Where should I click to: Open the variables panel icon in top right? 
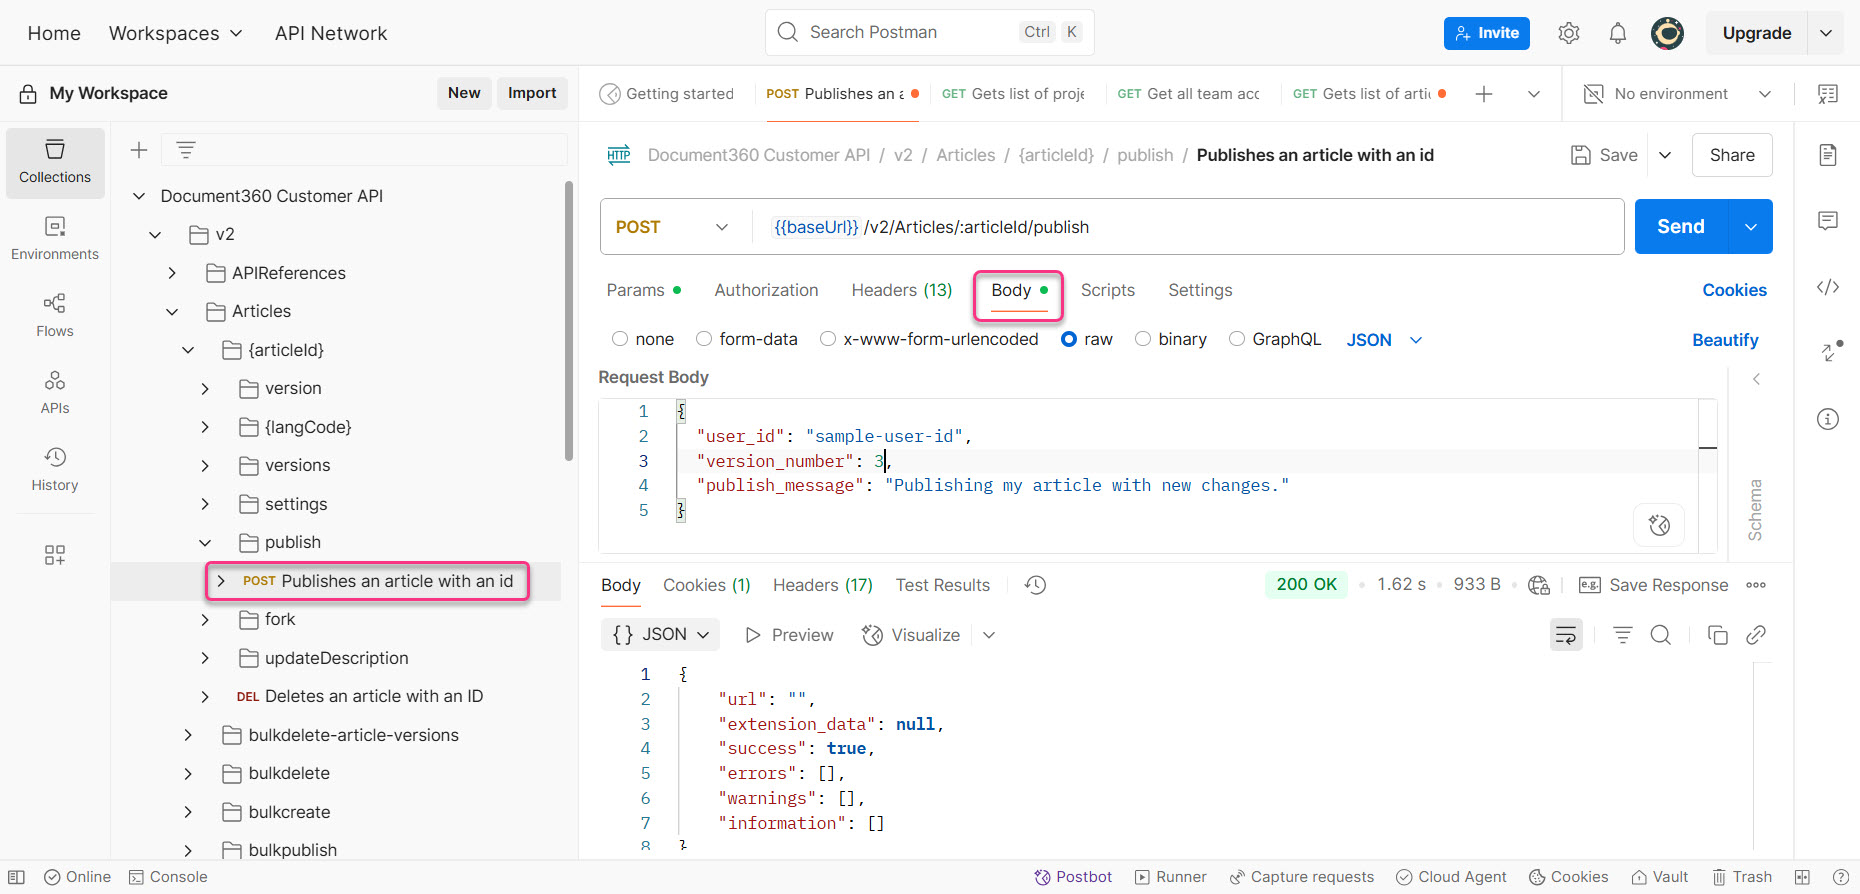(x=1828, y=94)
